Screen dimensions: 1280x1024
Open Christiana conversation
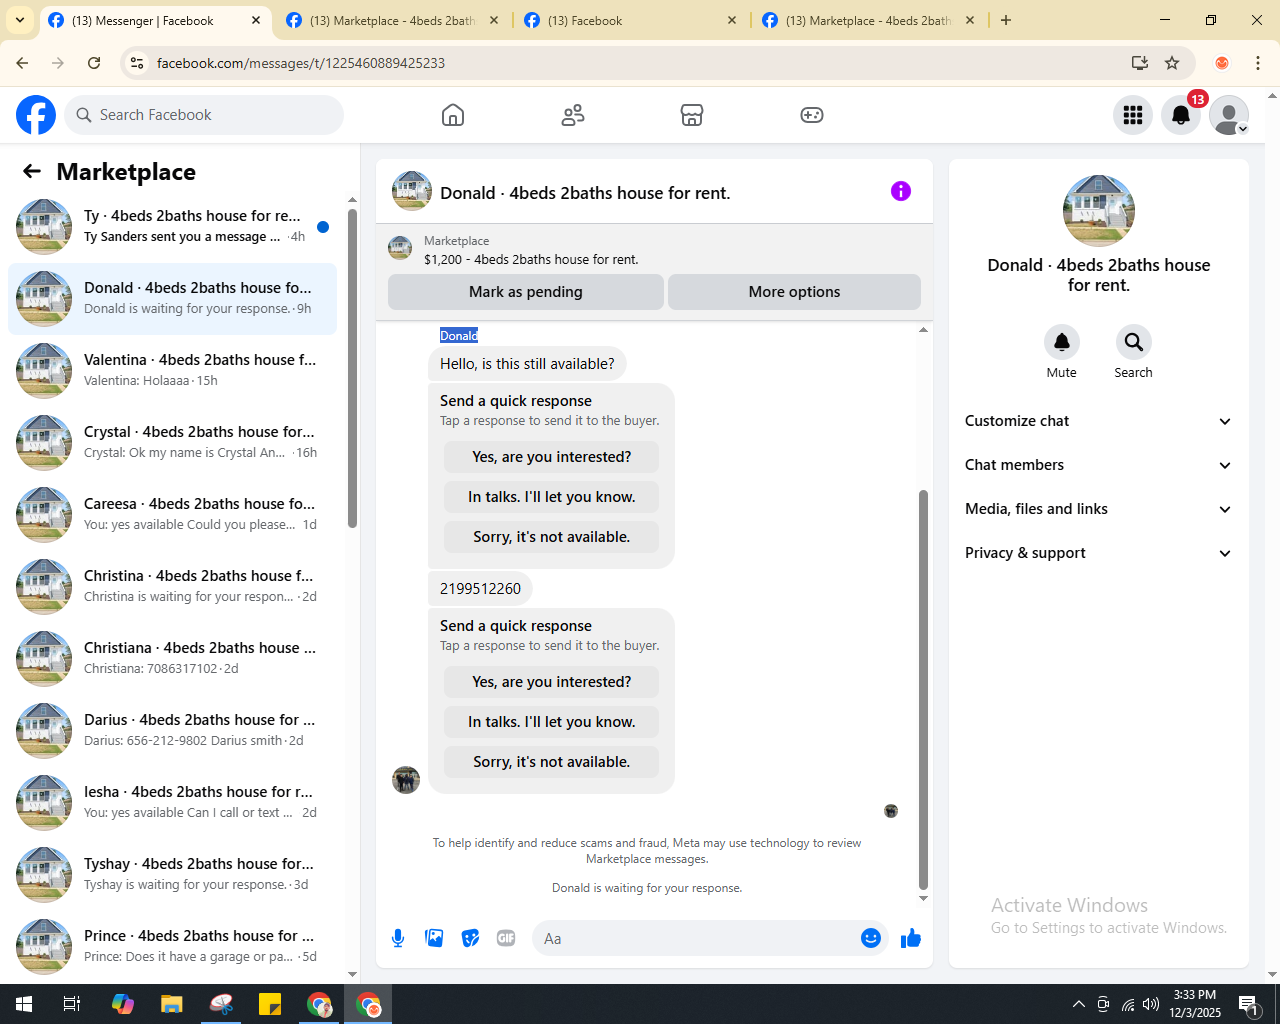coord(172,658)
